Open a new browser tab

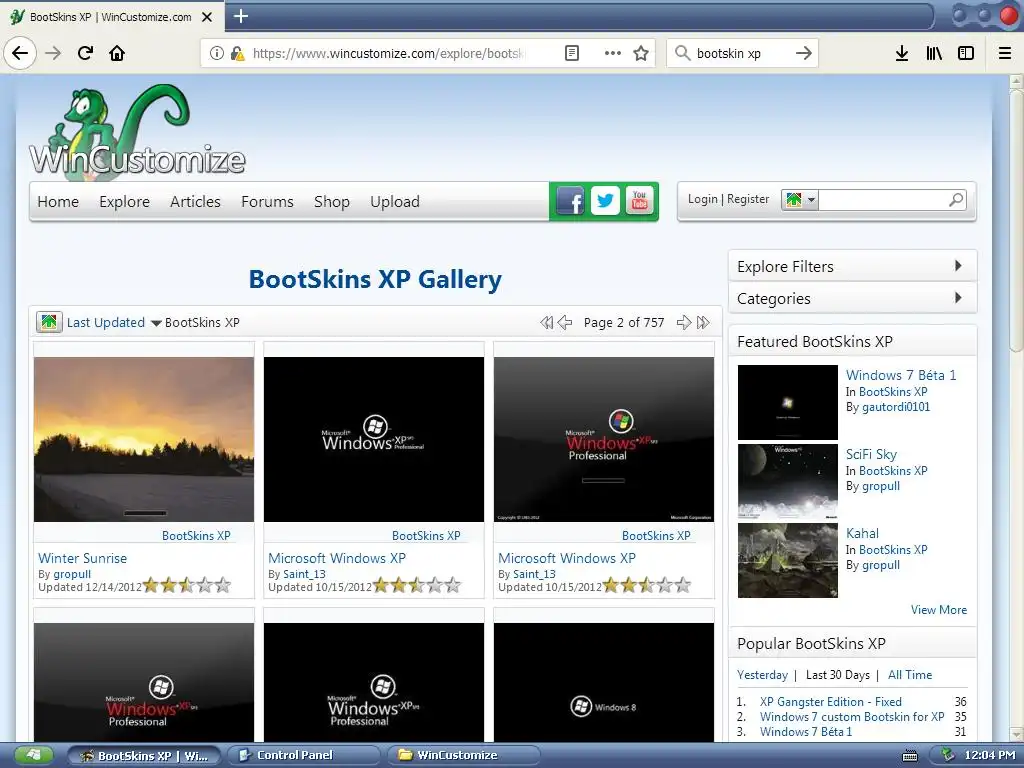pyautogui.click(x=241, y=16)
